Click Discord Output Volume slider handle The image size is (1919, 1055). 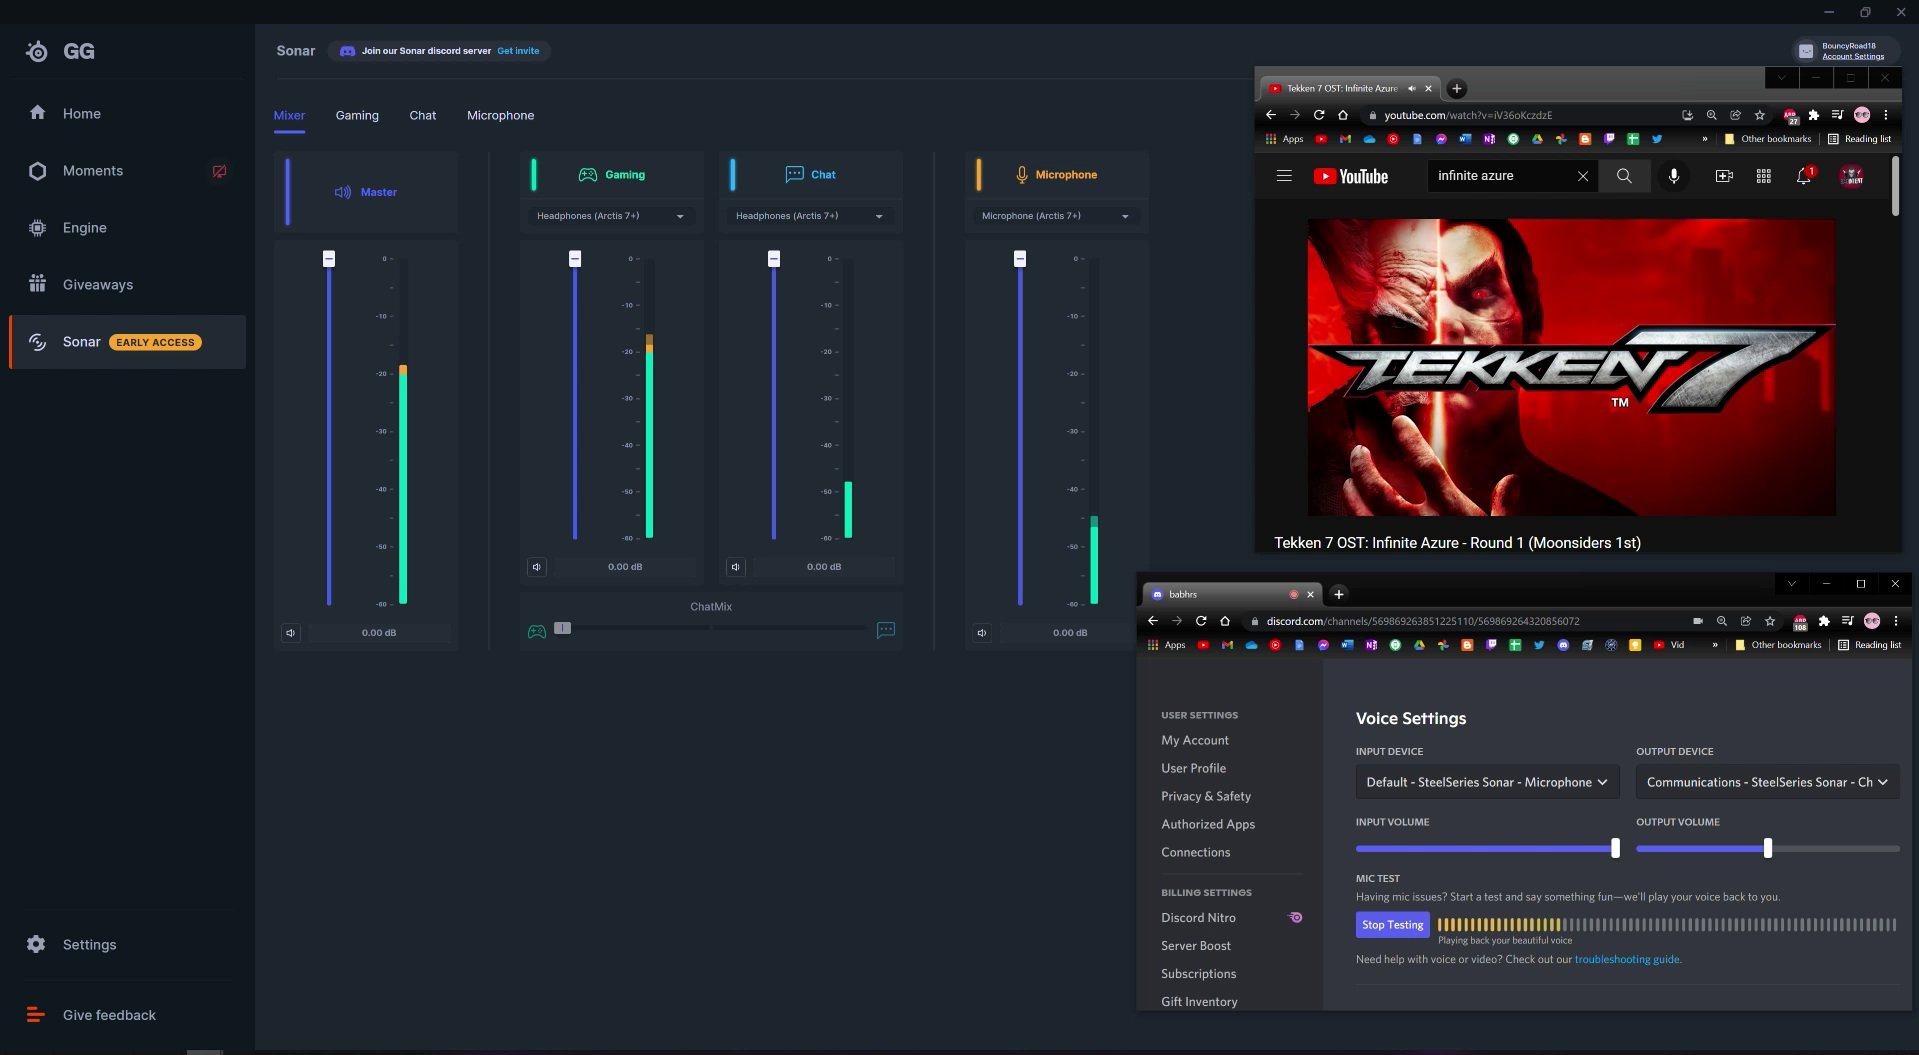(1768, 849)
